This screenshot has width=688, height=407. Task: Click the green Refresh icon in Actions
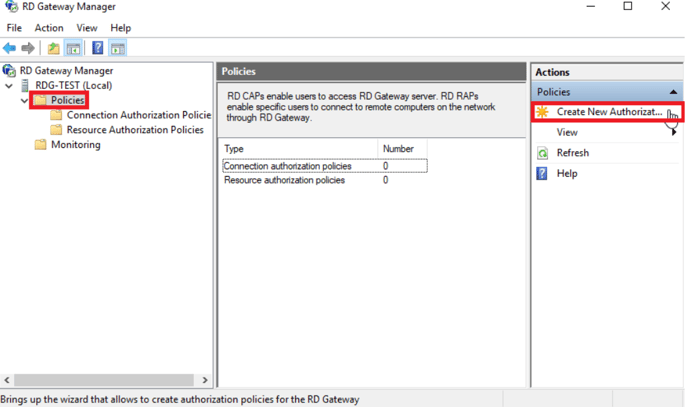tap(542, 153)
